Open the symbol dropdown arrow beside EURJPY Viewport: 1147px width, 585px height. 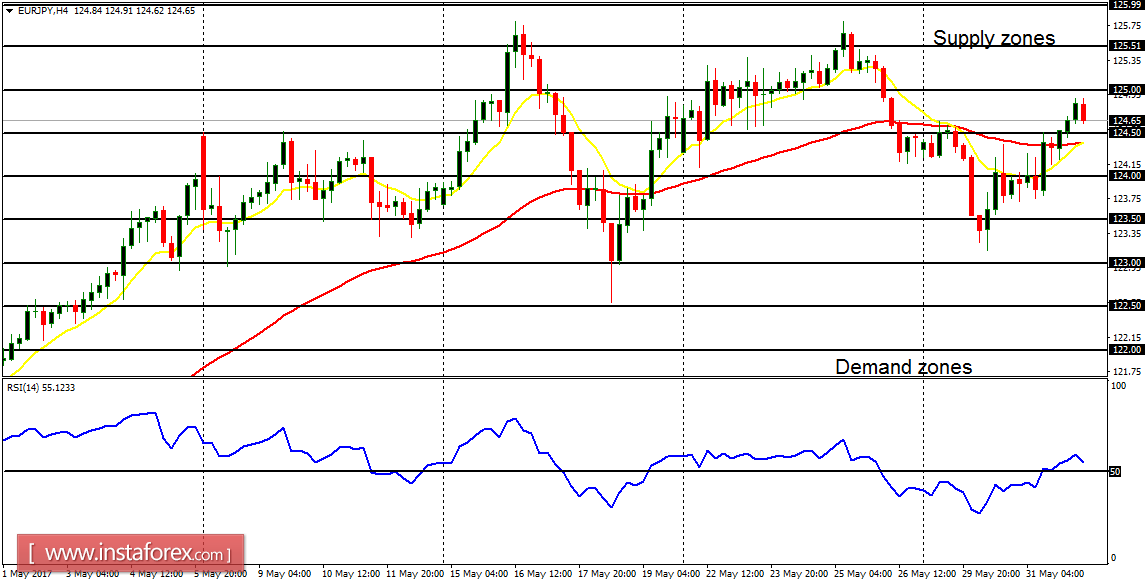[x=11, y=9]
